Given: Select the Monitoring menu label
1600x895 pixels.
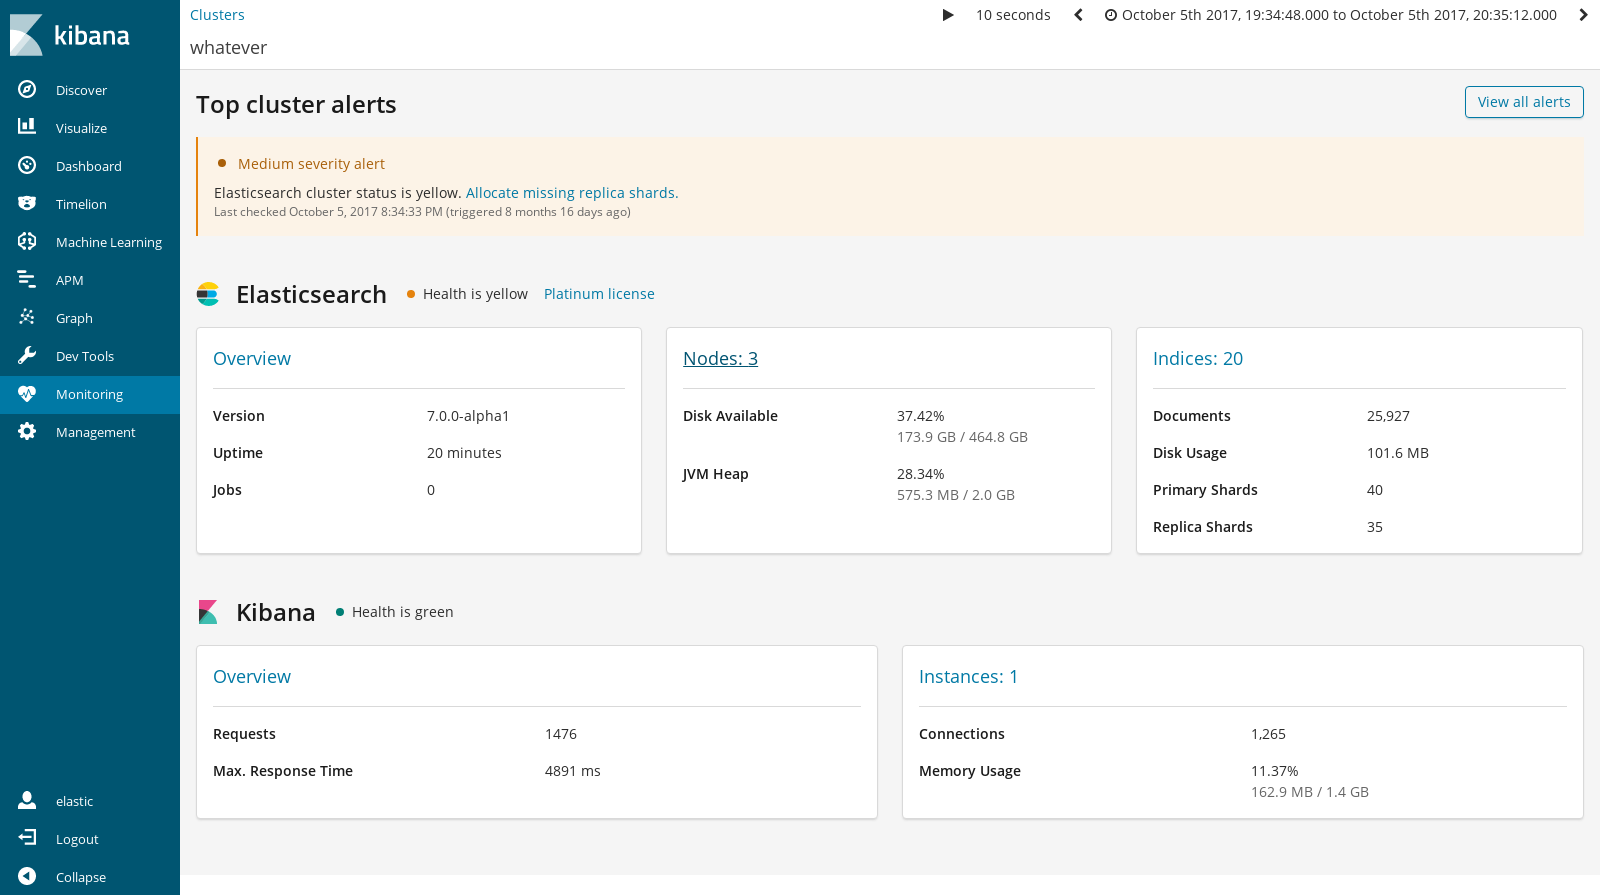Looking at the screenshot, I should tap(90, 394).
